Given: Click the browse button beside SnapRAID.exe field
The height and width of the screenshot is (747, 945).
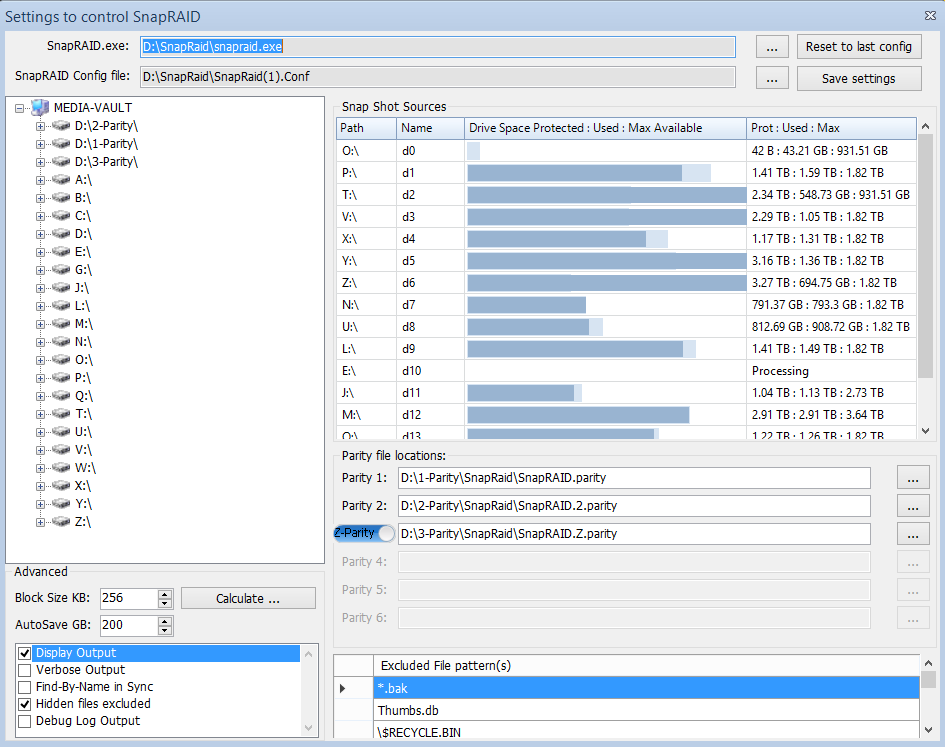Looking at the screenshot, I should pos(771,46).
